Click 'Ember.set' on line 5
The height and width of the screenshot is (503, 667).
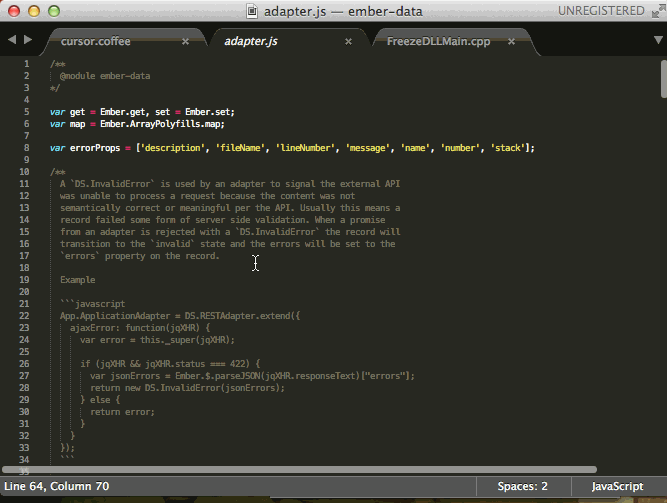click(208, 112)
